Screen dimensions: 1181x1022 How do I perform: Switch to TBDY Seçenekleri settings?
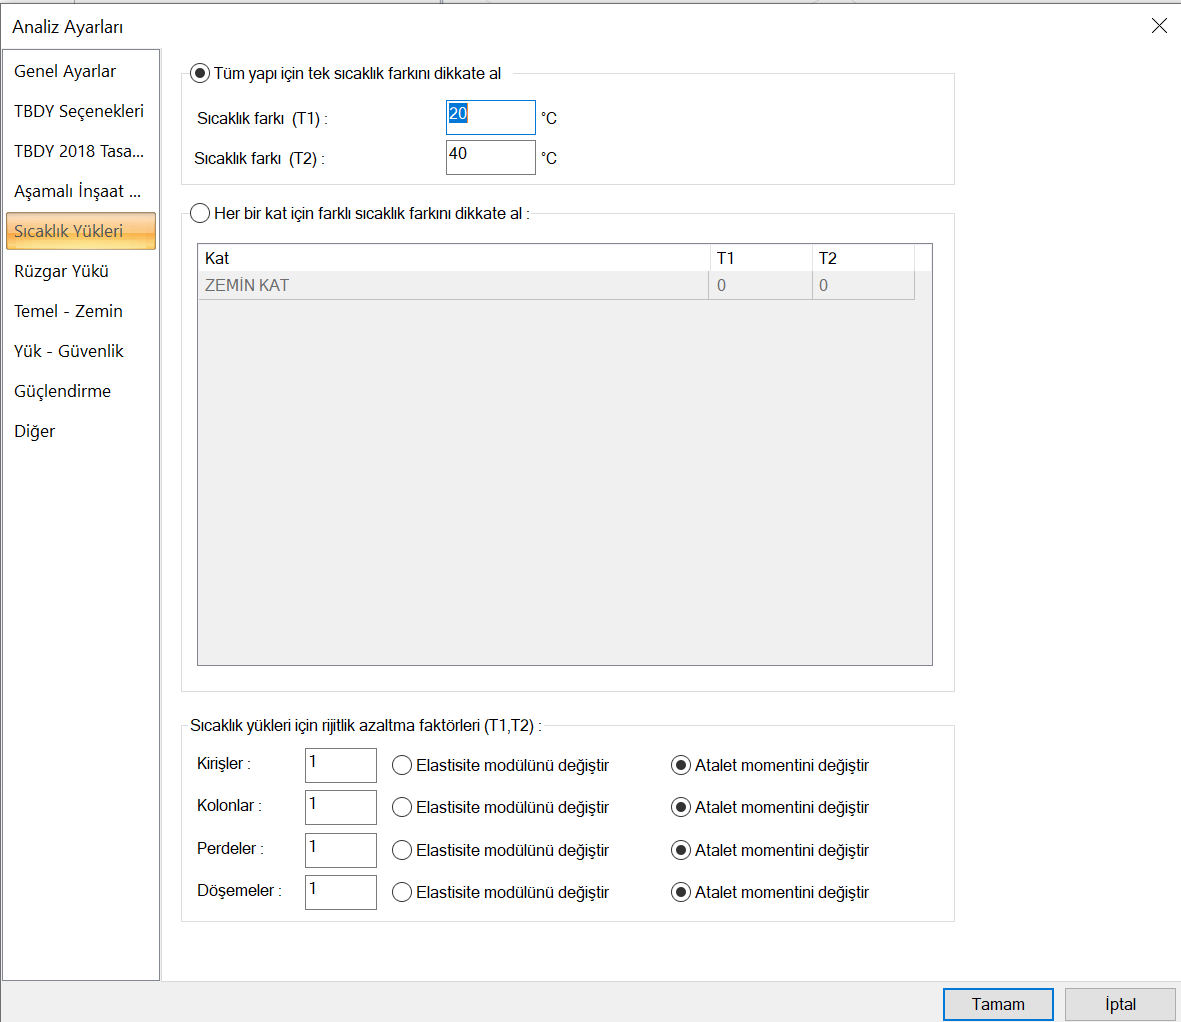pyautogui.click(x=79, y=112)
